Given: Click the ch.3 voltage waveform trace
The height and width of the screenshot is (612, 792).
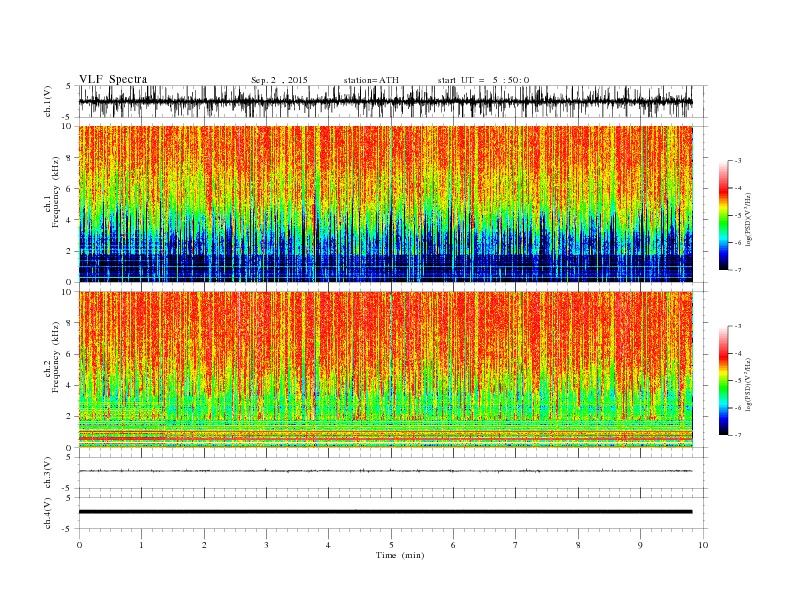Looking at the screenshot, I should click(x=386, y=471).
